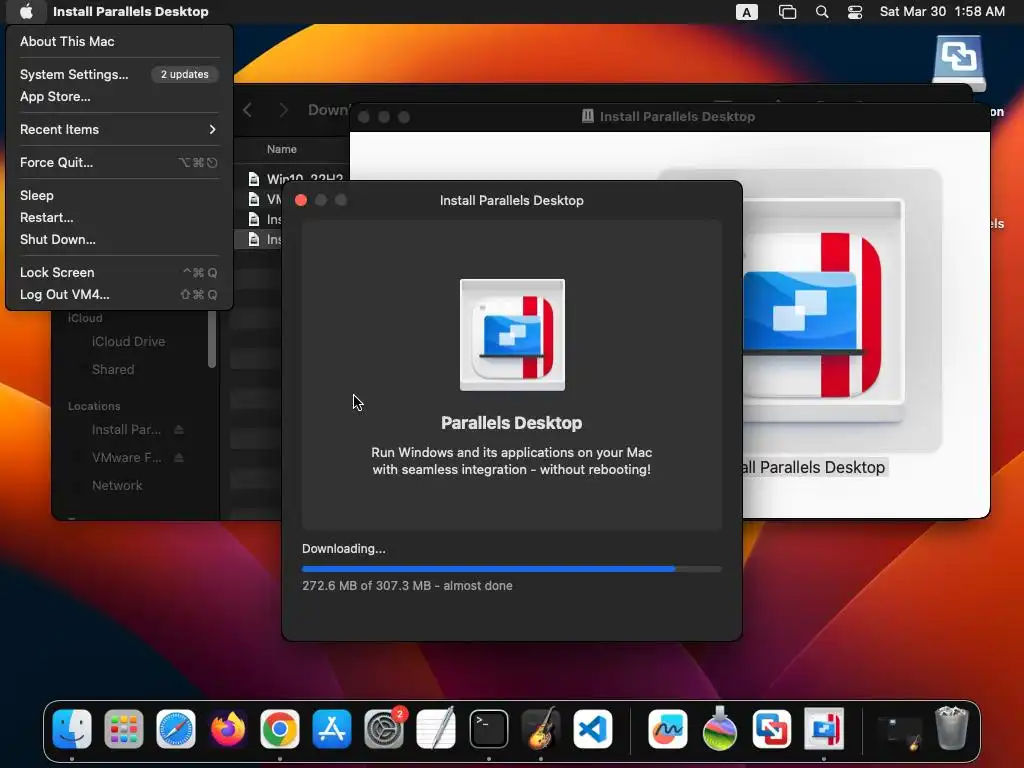Open Visual Studio Code from the Dock
Viewport: 1024px width, 768px height.
coord(593,729)
